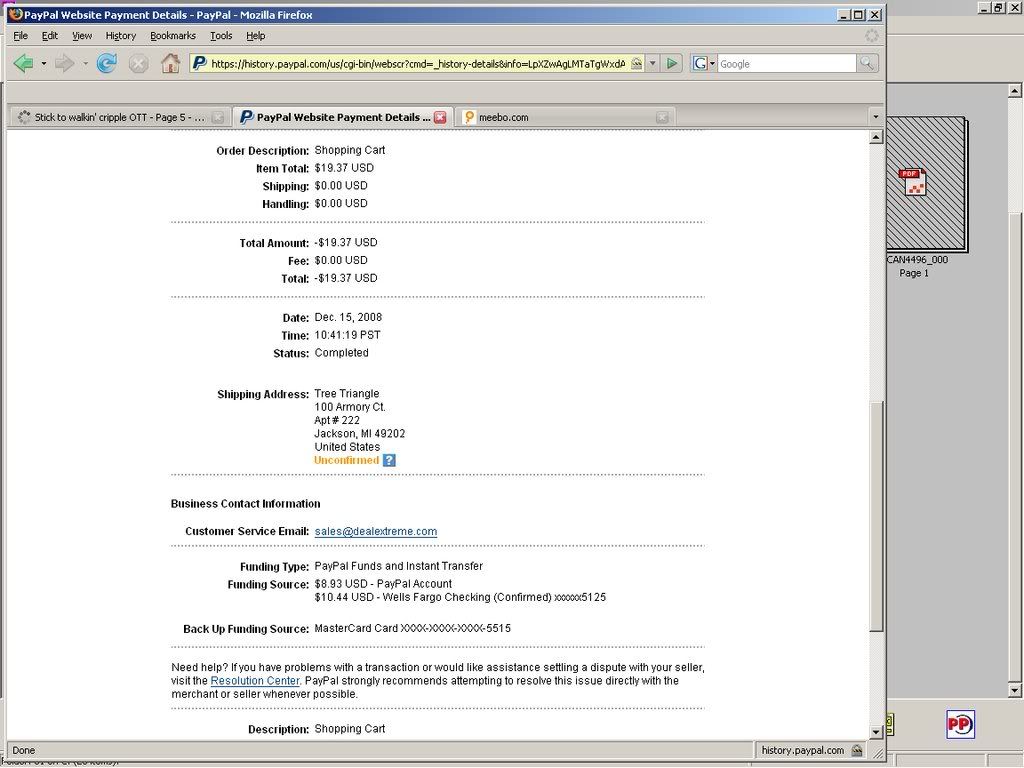Click the green Go arrow button
Screen dimensions: 1024x768
(x=671, y=63)
